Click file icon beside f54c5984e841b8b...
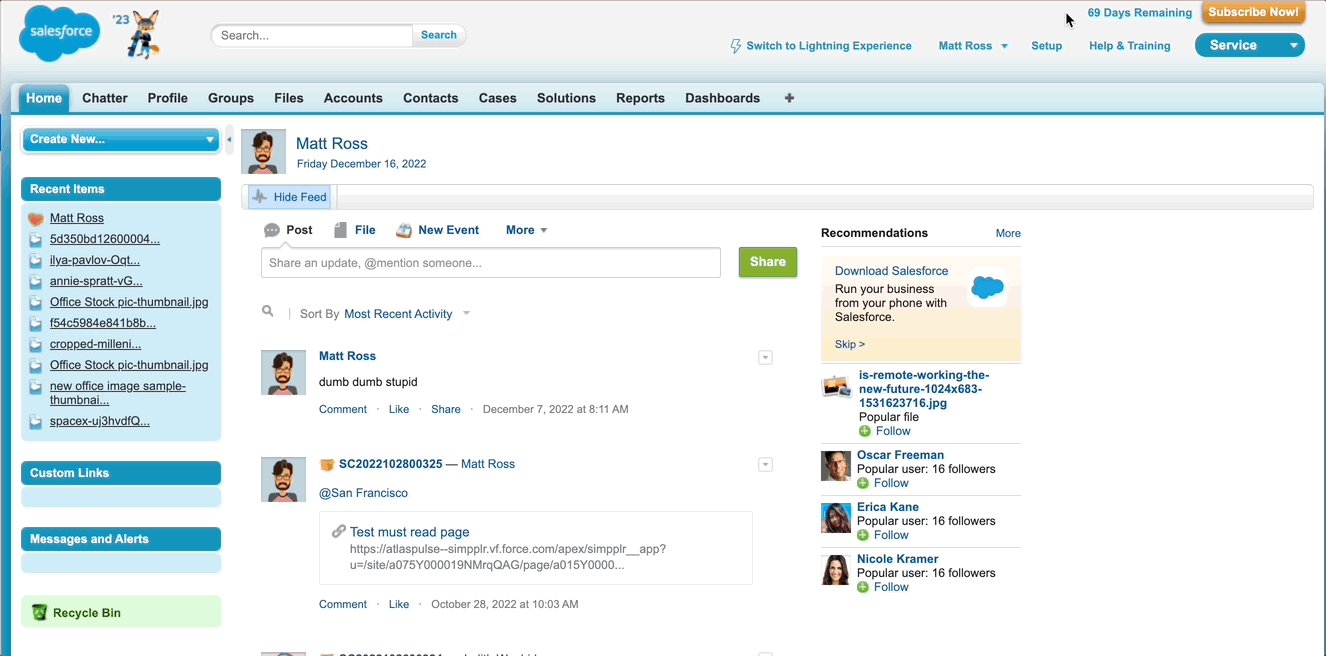Viewport: 1326px width, 656px height. (x=36, y=323)
